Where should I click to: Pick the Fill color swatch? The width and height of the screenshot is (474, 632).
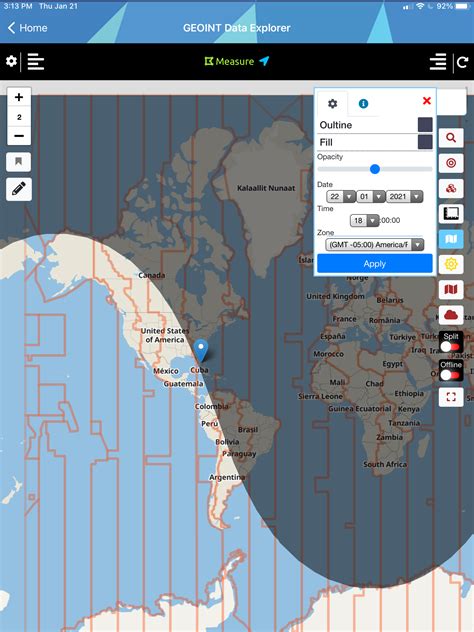click(425, 142)
